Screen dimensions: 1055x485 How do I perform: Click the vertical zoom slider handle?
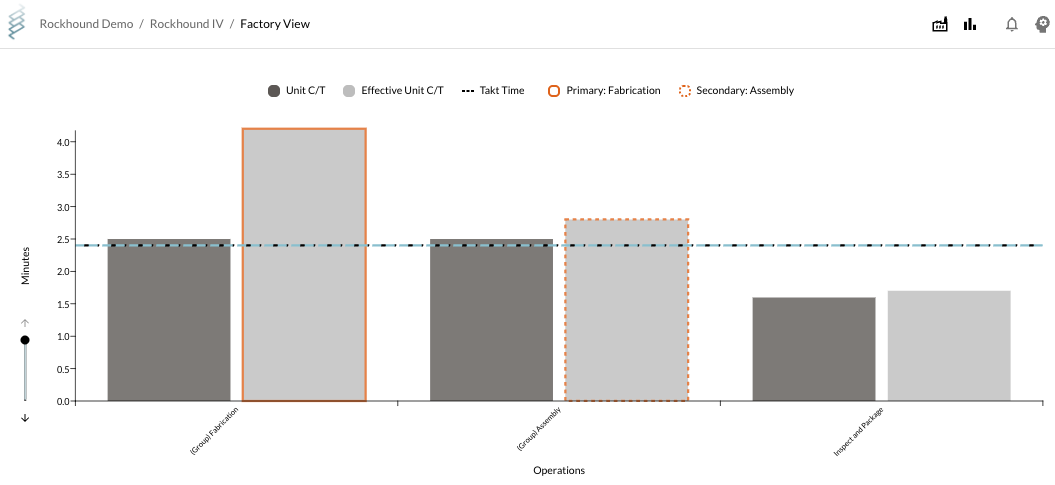click(25, 340)
